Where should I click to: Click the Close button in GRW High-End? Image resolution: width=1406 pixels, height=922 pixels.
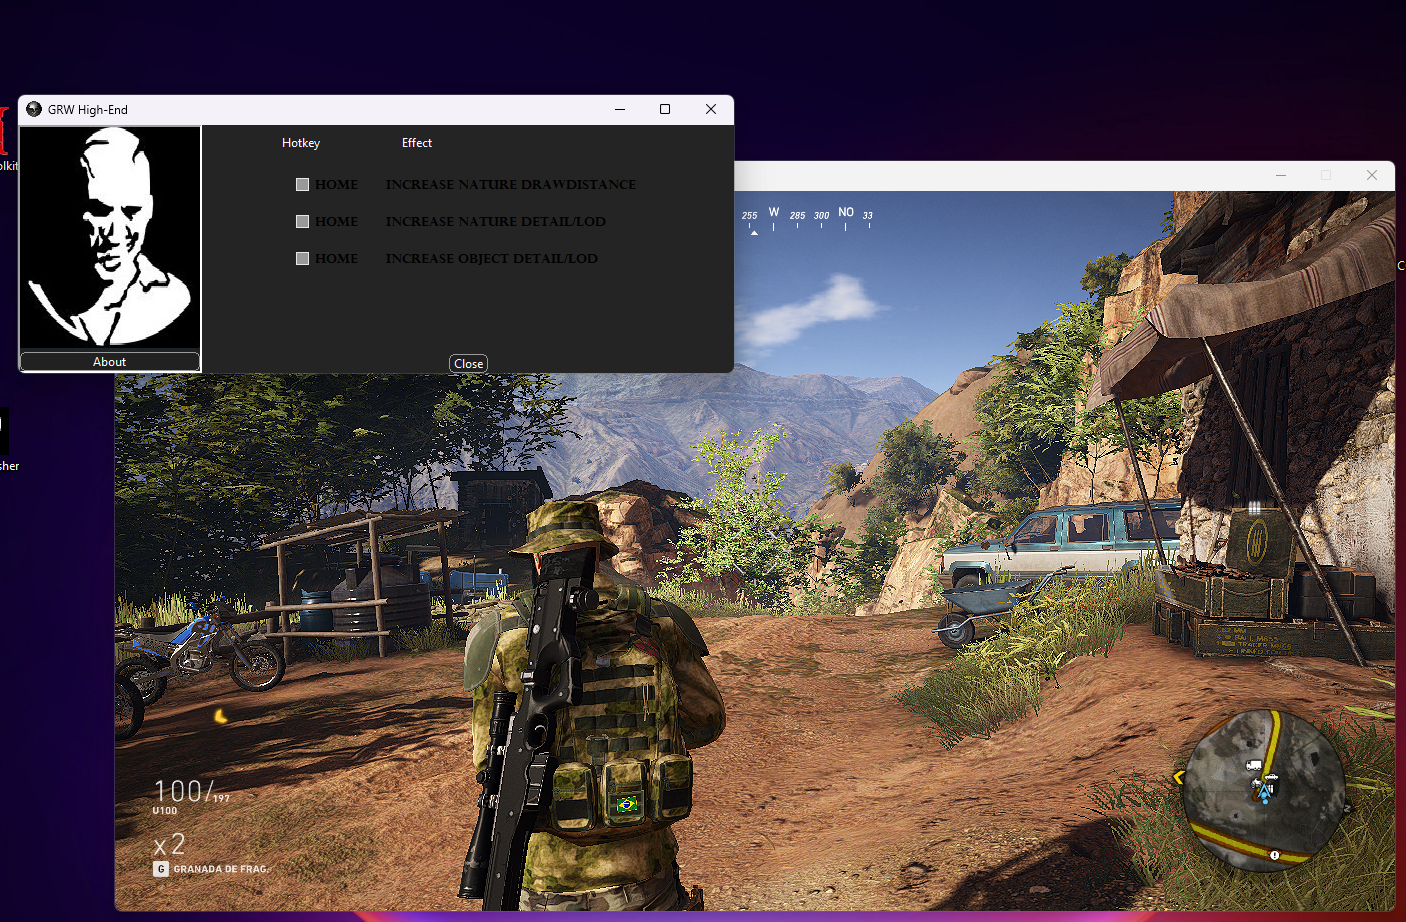click(x=468, y=364)
